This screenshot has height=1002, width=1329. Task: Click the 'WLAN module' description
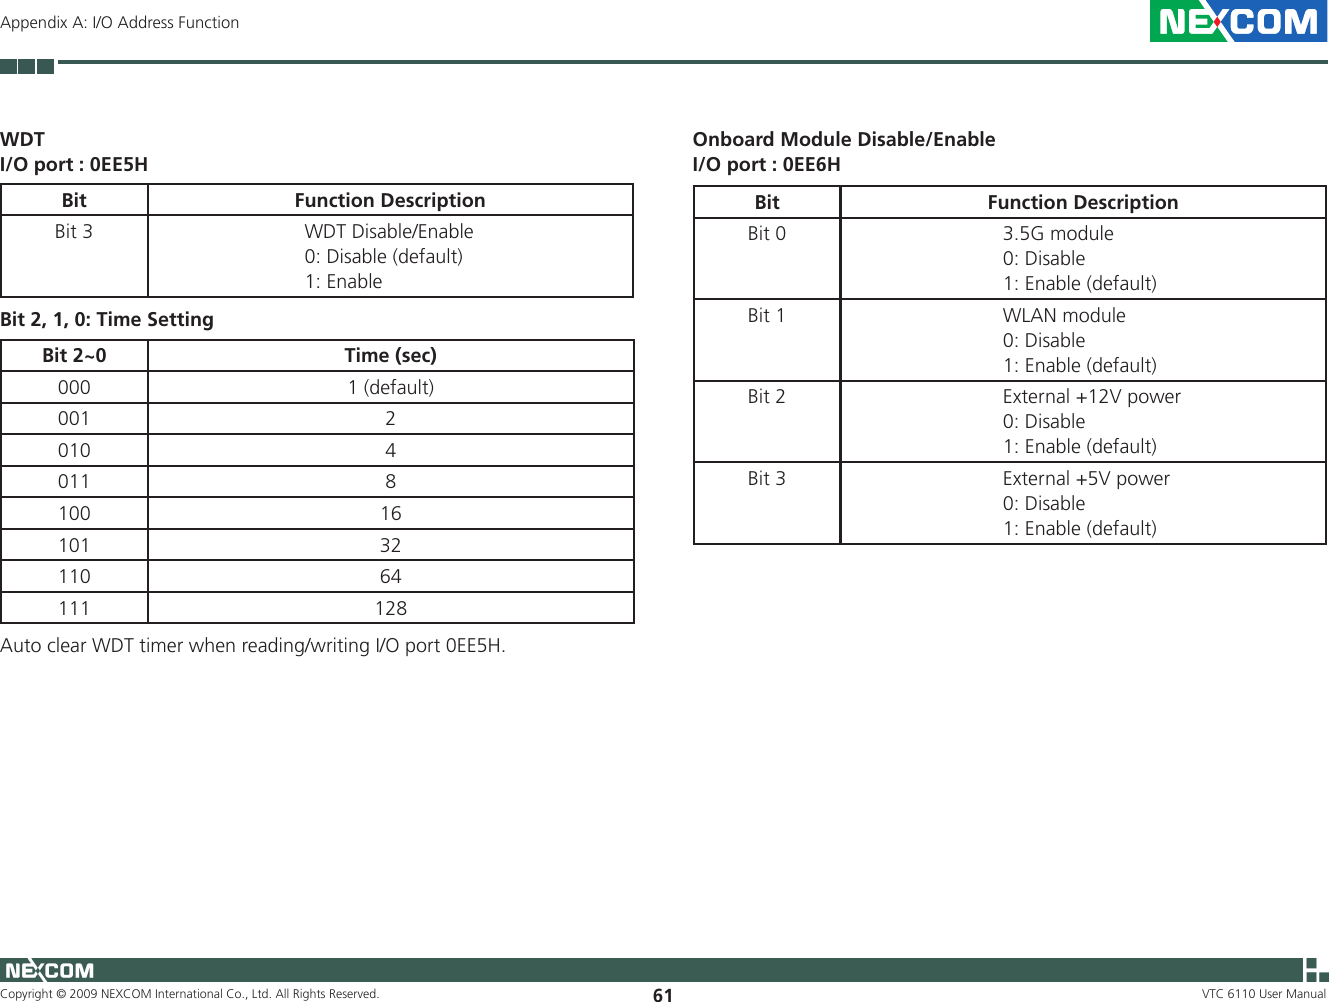click(x=1064, y=315)
